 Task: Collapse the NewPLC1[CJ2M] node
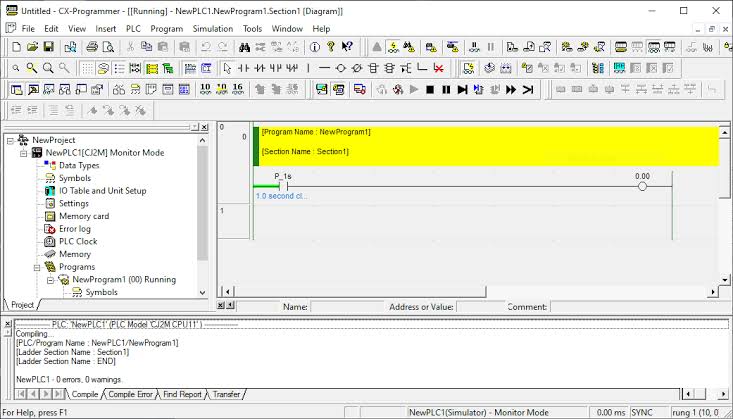(24, 153)
